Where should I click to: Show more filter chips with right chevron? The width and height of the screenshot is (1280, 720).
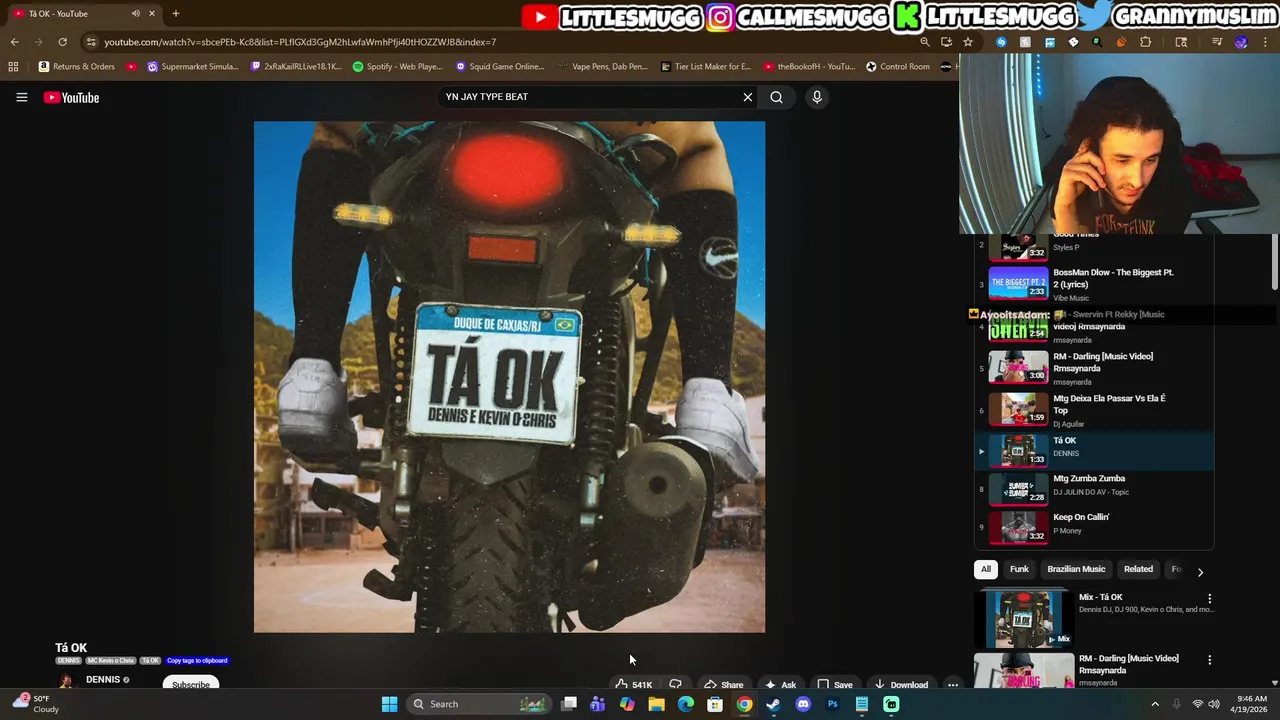click(1200, 572)
